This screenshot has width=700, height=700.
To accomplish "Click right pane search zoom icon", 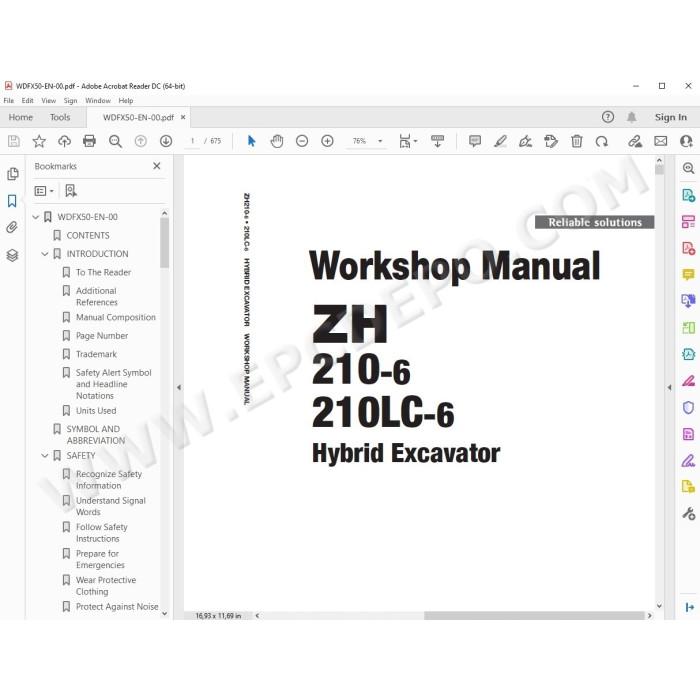I will point(688,169).
